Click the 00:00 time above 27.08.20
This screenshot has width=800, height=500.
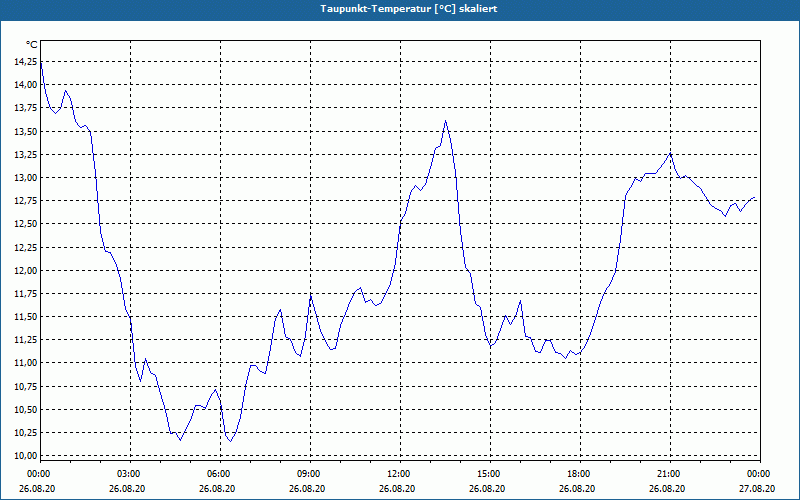click(x=760, y=474)
